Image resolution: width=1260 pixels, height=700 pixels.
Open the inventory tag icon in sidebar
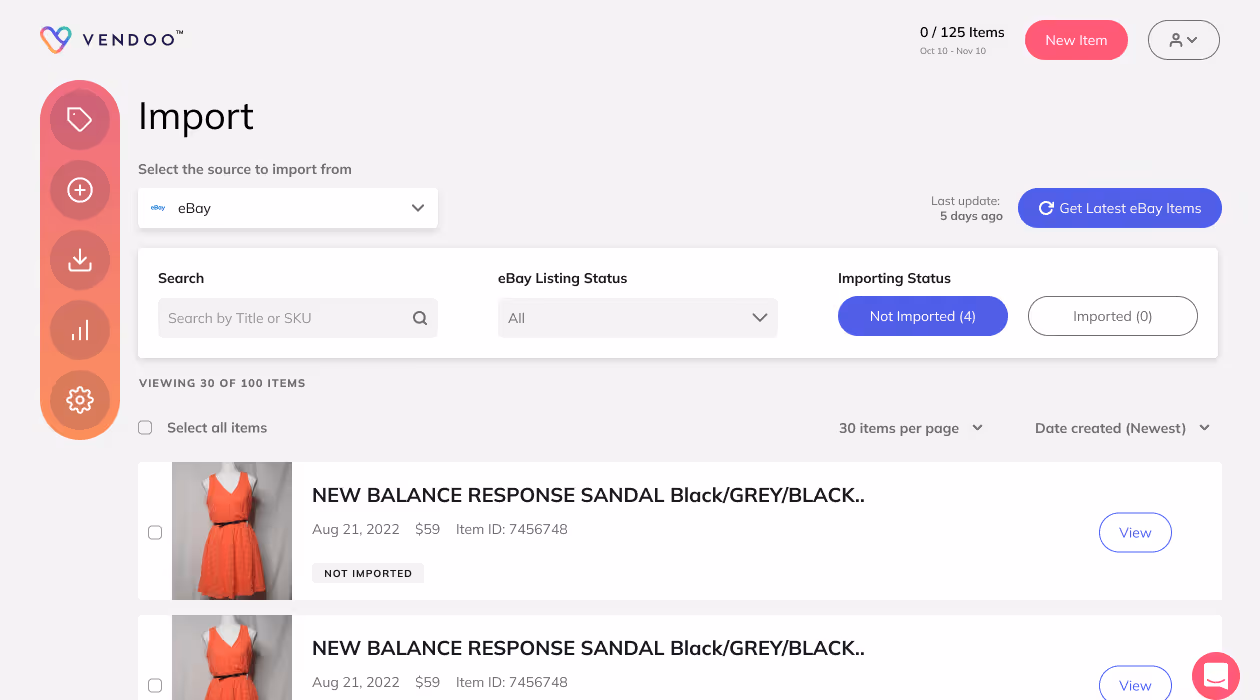tap(80, 120)
